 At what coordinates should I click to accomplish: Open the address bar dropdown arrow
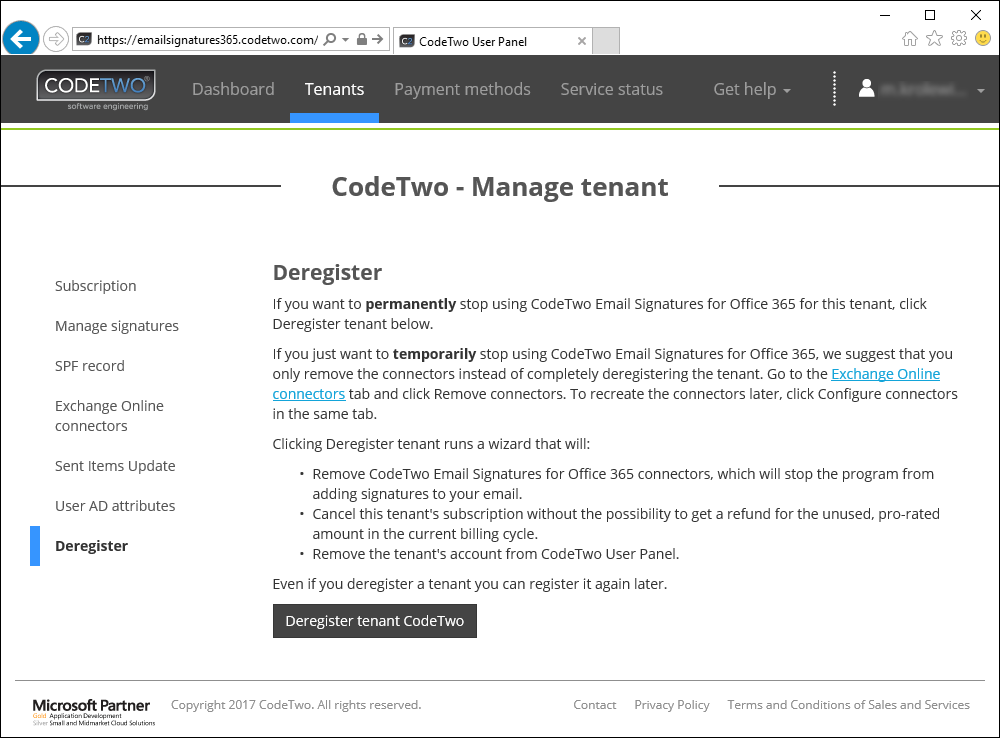pyautogui.click(x=345, y=40)
